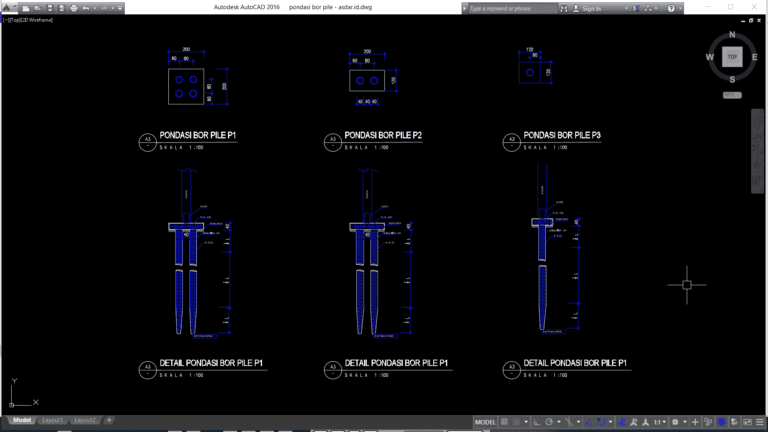Click add scales on annotation change icon
768x432 pixels.
tap(634, 422)
